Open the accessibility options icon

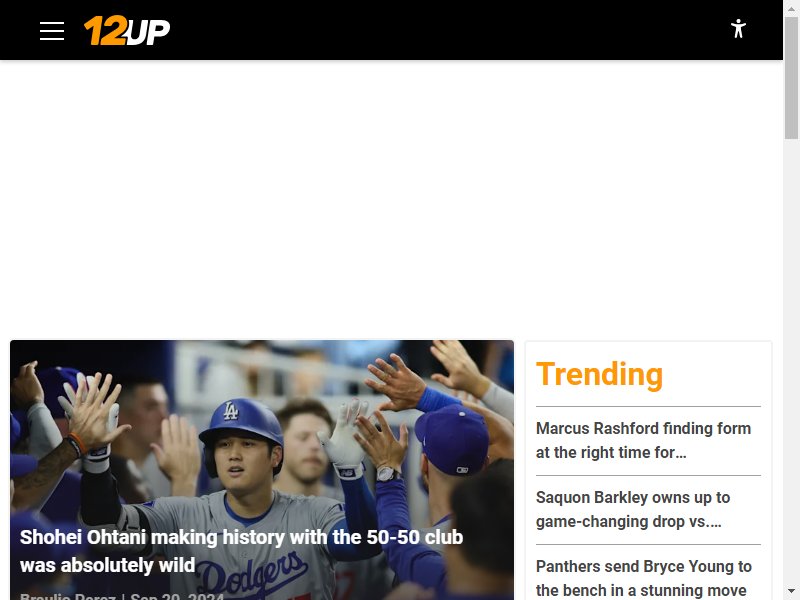coord(738,29)
